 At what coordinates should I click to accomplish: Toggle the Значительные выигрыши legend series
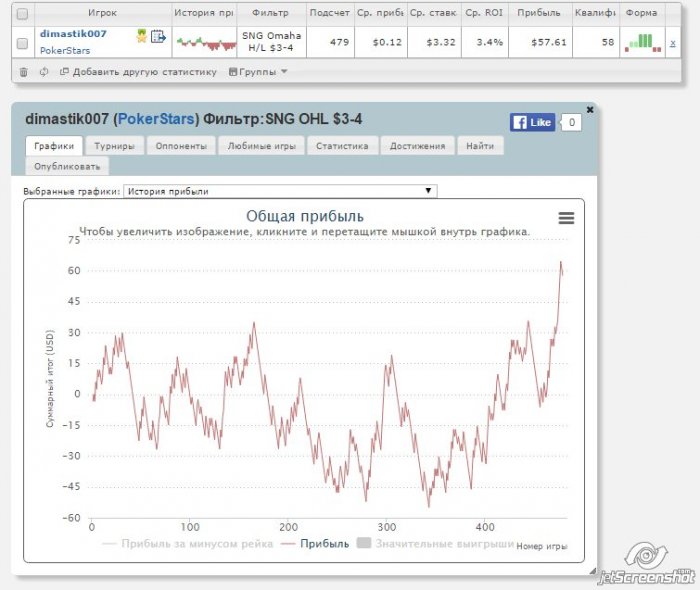pyautogui.click(x=436, y=544)
